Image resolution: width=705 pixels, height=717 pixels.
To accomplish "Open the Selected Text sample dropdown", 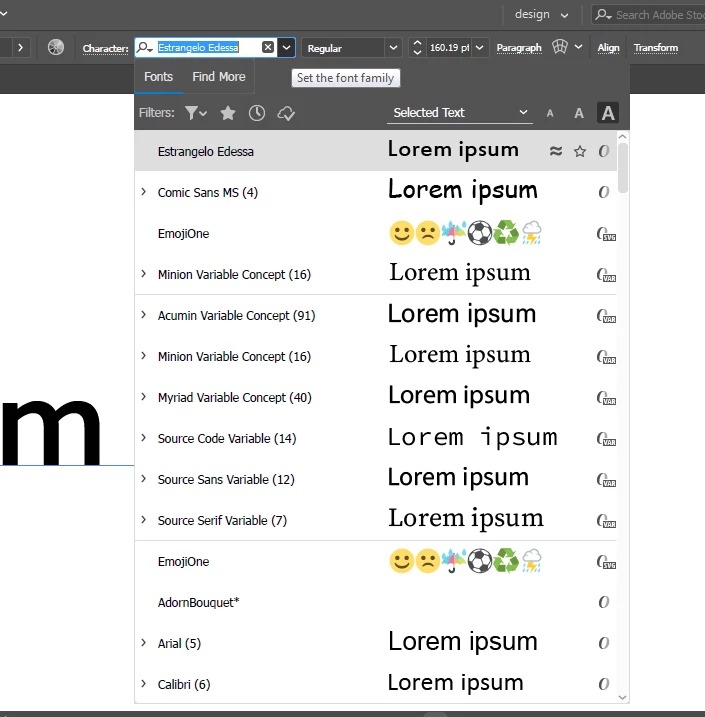I will 459,112.
